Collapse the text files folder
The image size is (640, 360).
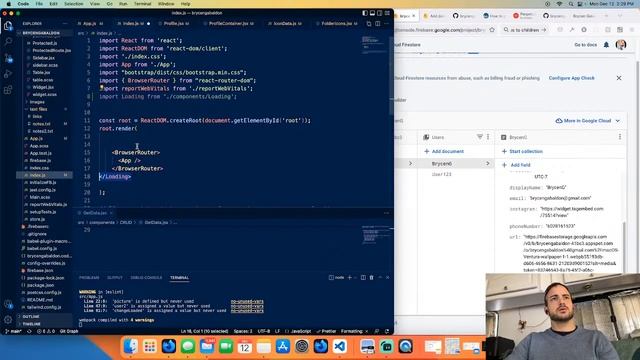[38, 109]
